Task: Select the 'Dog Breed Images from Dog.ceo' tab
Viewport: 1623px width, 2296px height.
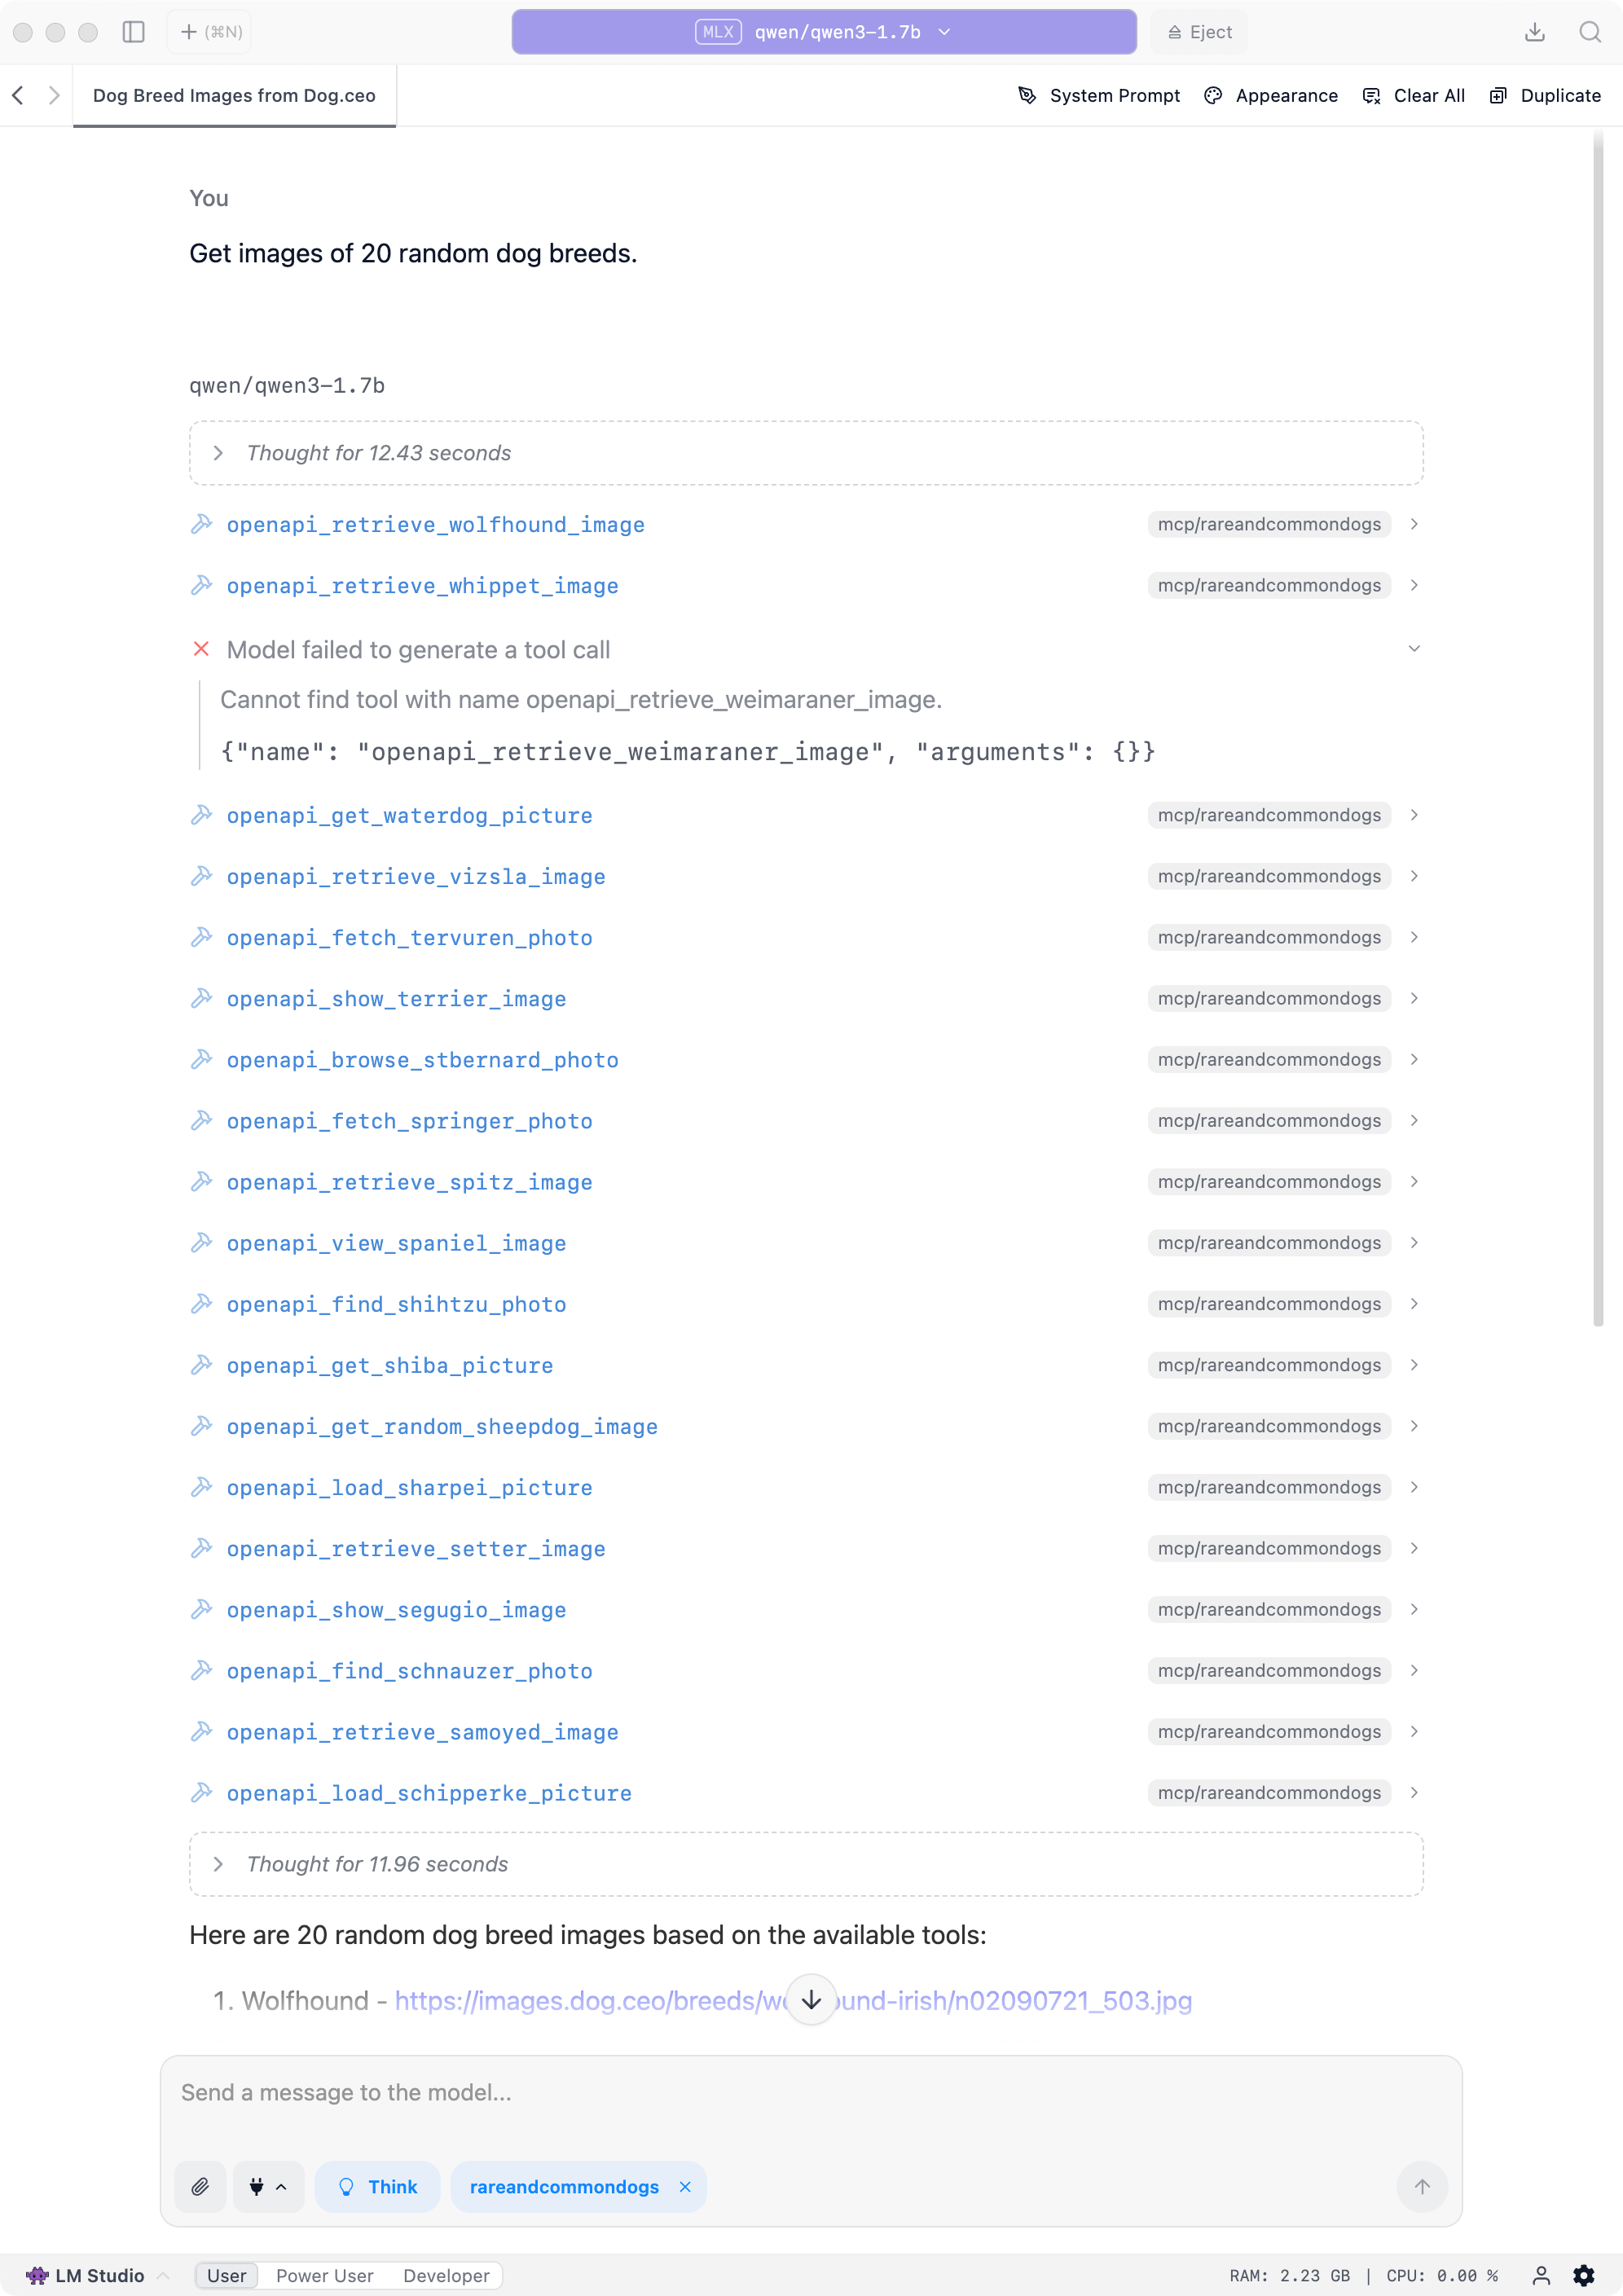Action: tap(233, 95)
